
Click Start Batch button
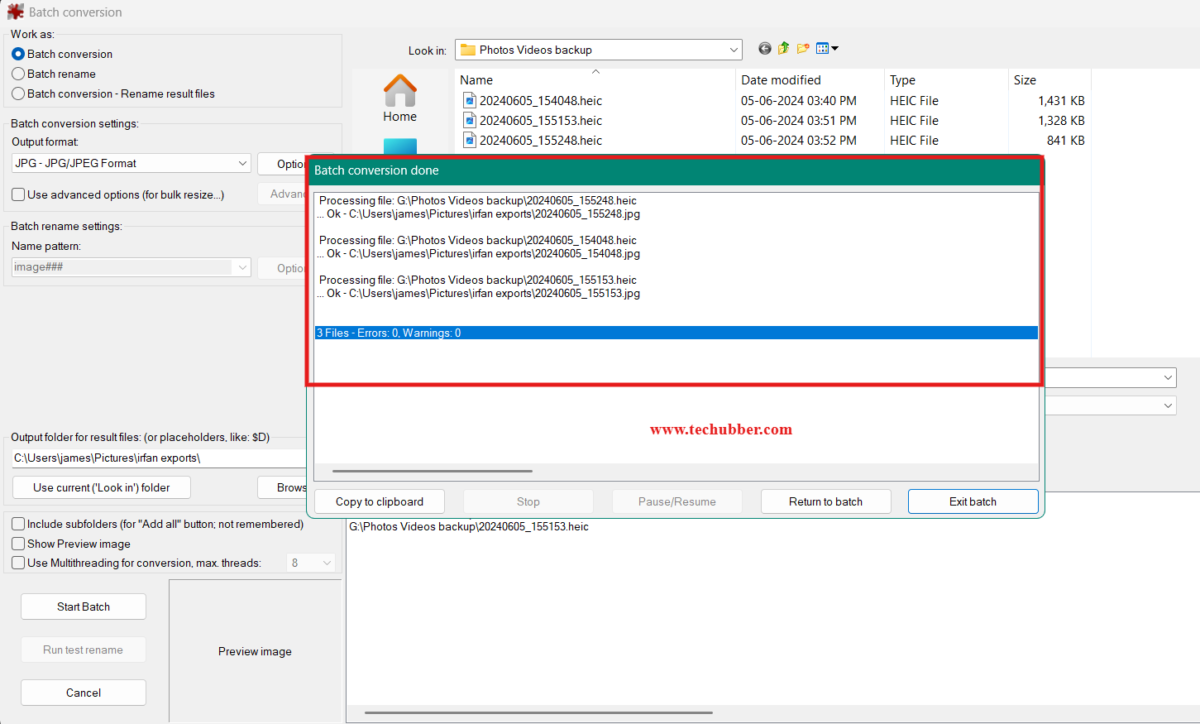[x=83, y=607]
